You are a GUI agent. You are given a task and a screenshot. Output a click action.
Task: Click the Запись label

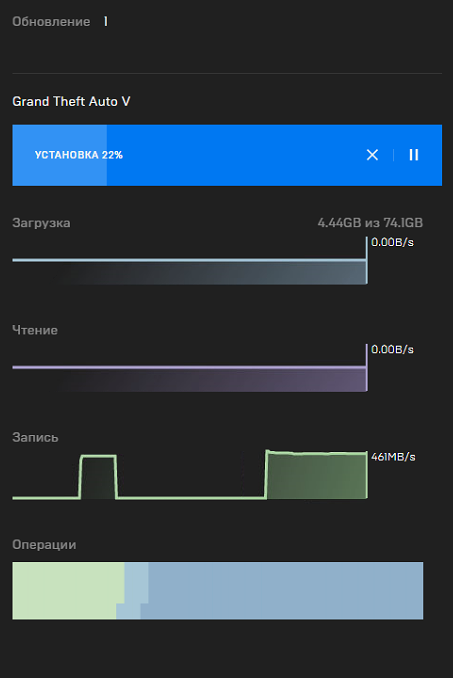coord(35,438)
